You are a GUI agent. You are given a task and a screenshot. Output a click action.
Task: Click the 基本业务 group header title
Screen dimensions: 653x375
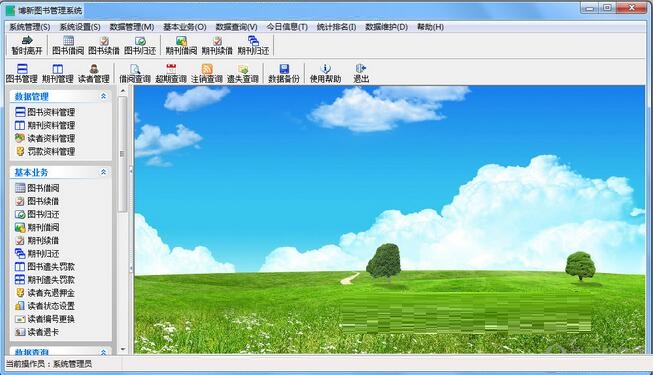[31, 172]
